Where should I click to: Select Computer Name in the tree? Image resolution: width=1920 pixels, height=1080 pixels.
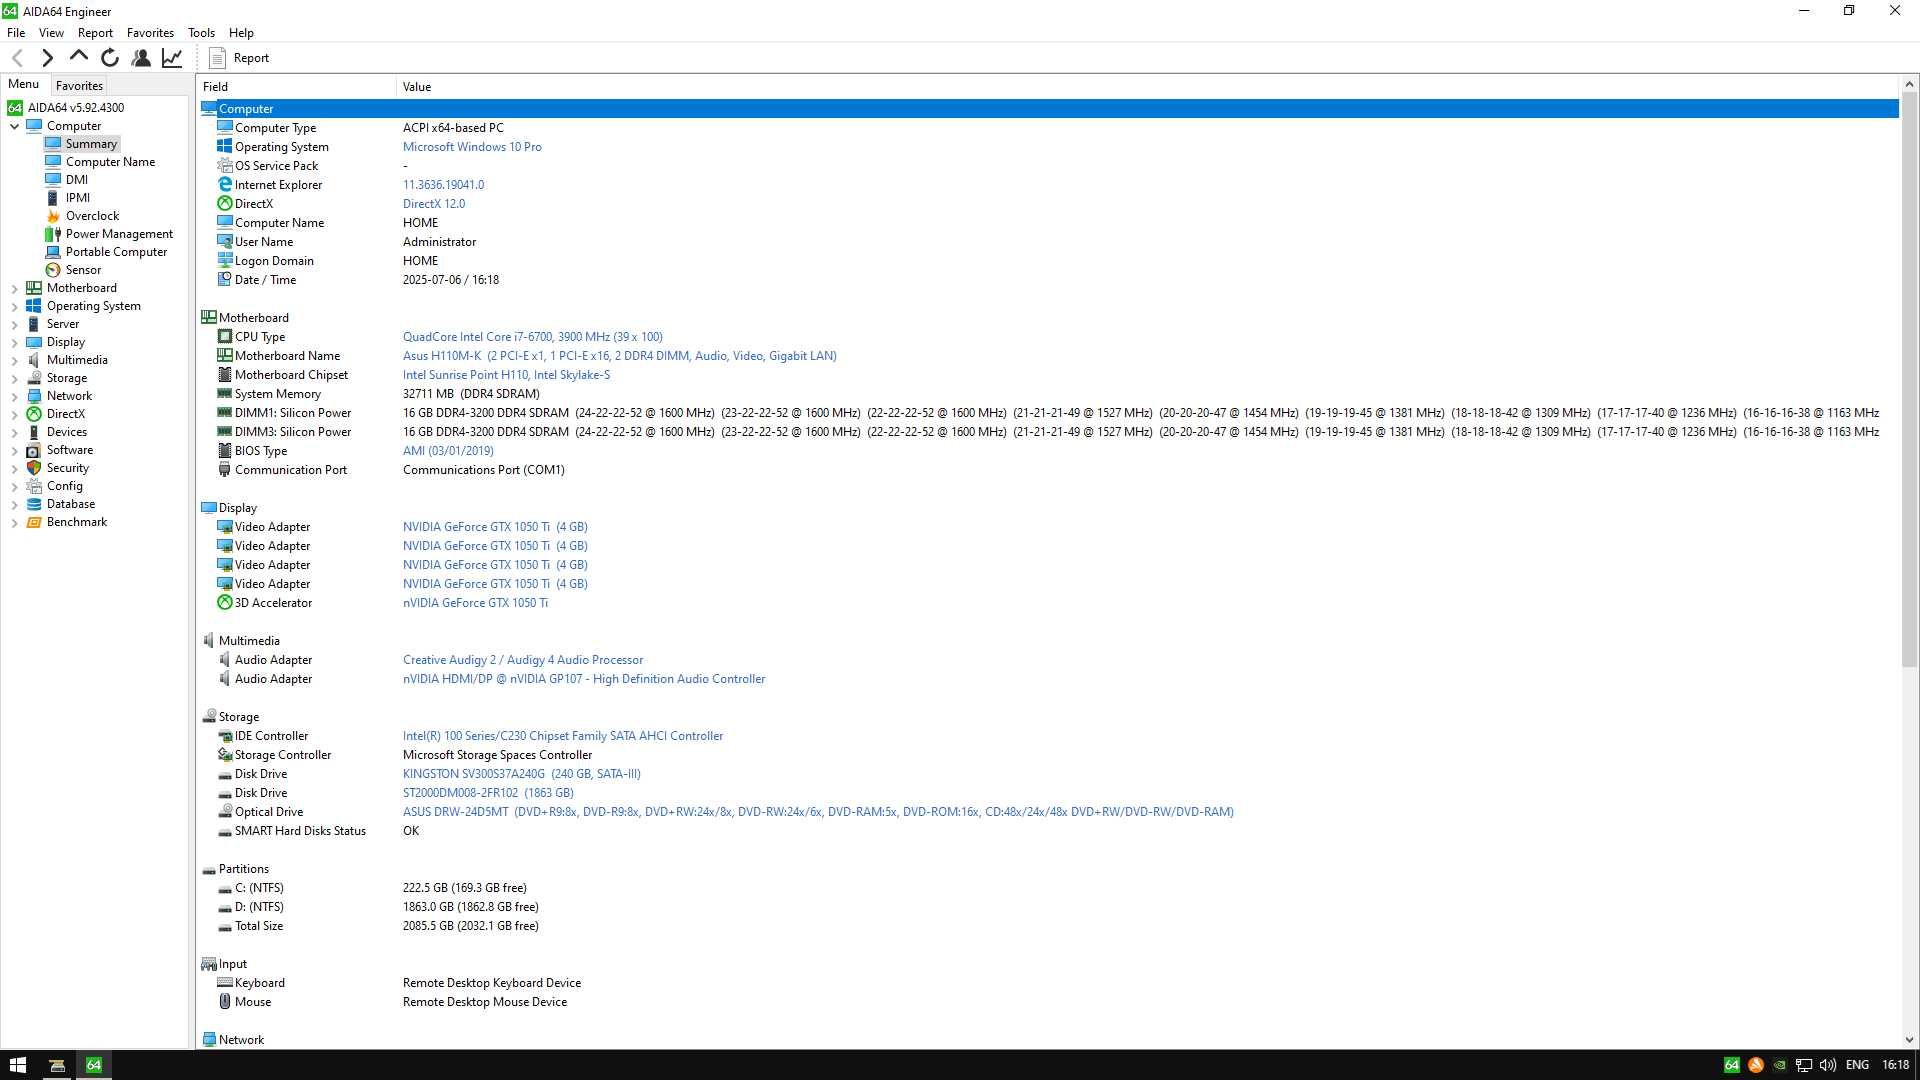click(110, 162)
